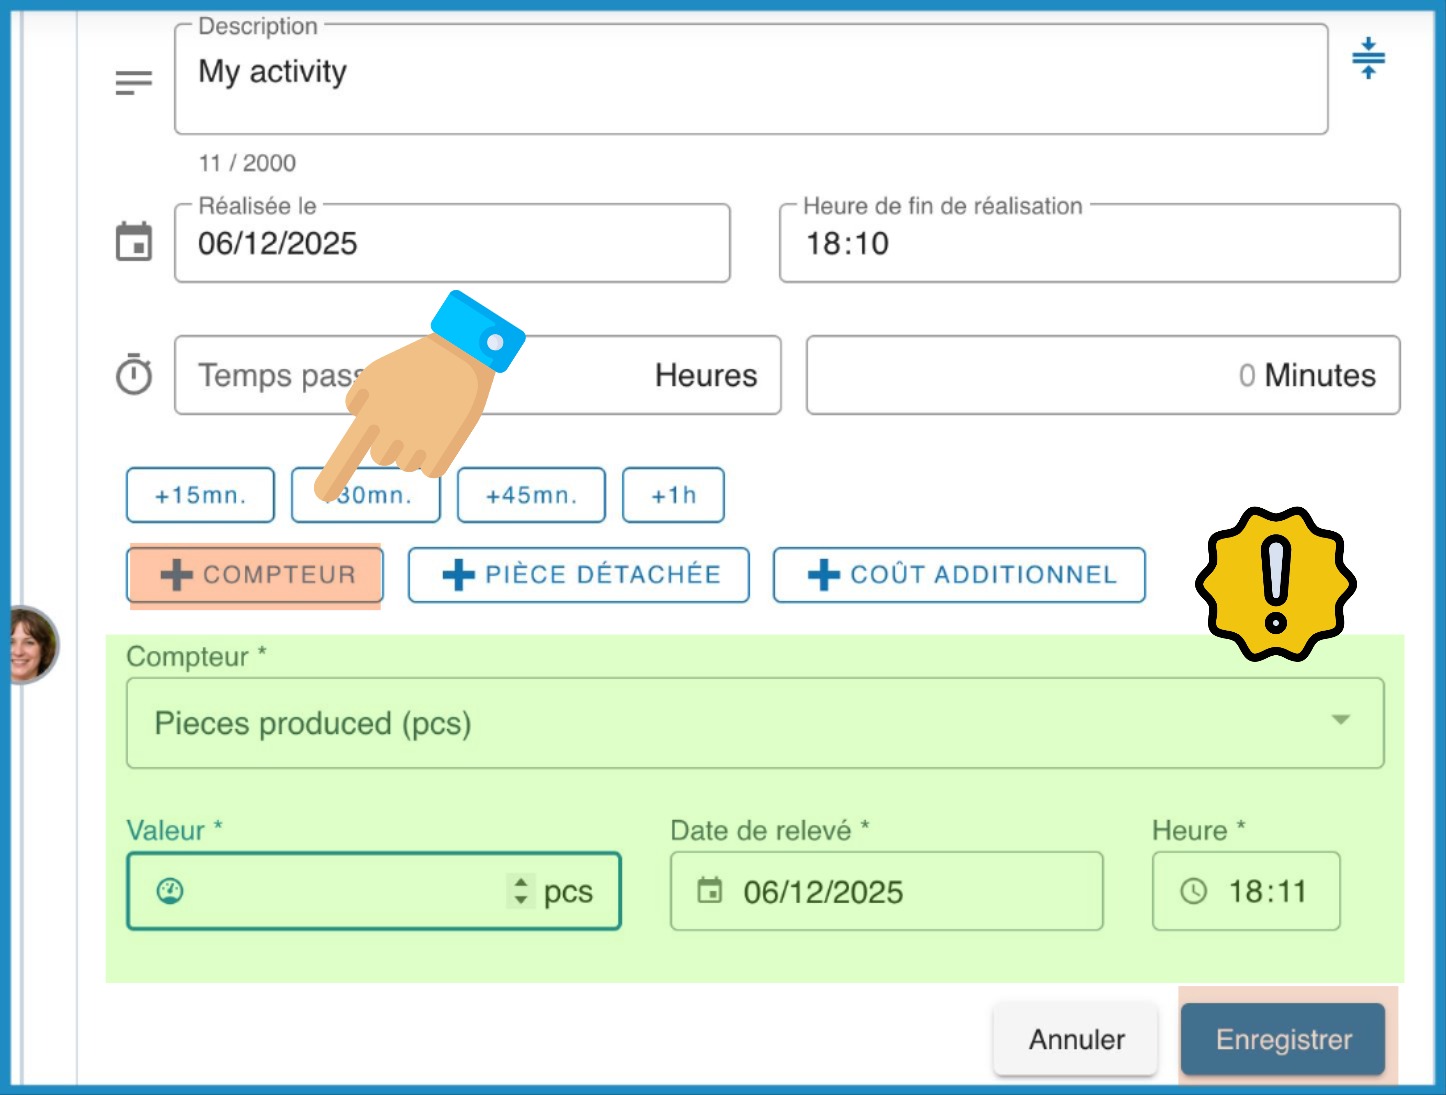The width and height of the screenshot is (1446, 1095).
Task: Click the stopwatch icon beside Temps passé
Action: [x=134, y=376]
